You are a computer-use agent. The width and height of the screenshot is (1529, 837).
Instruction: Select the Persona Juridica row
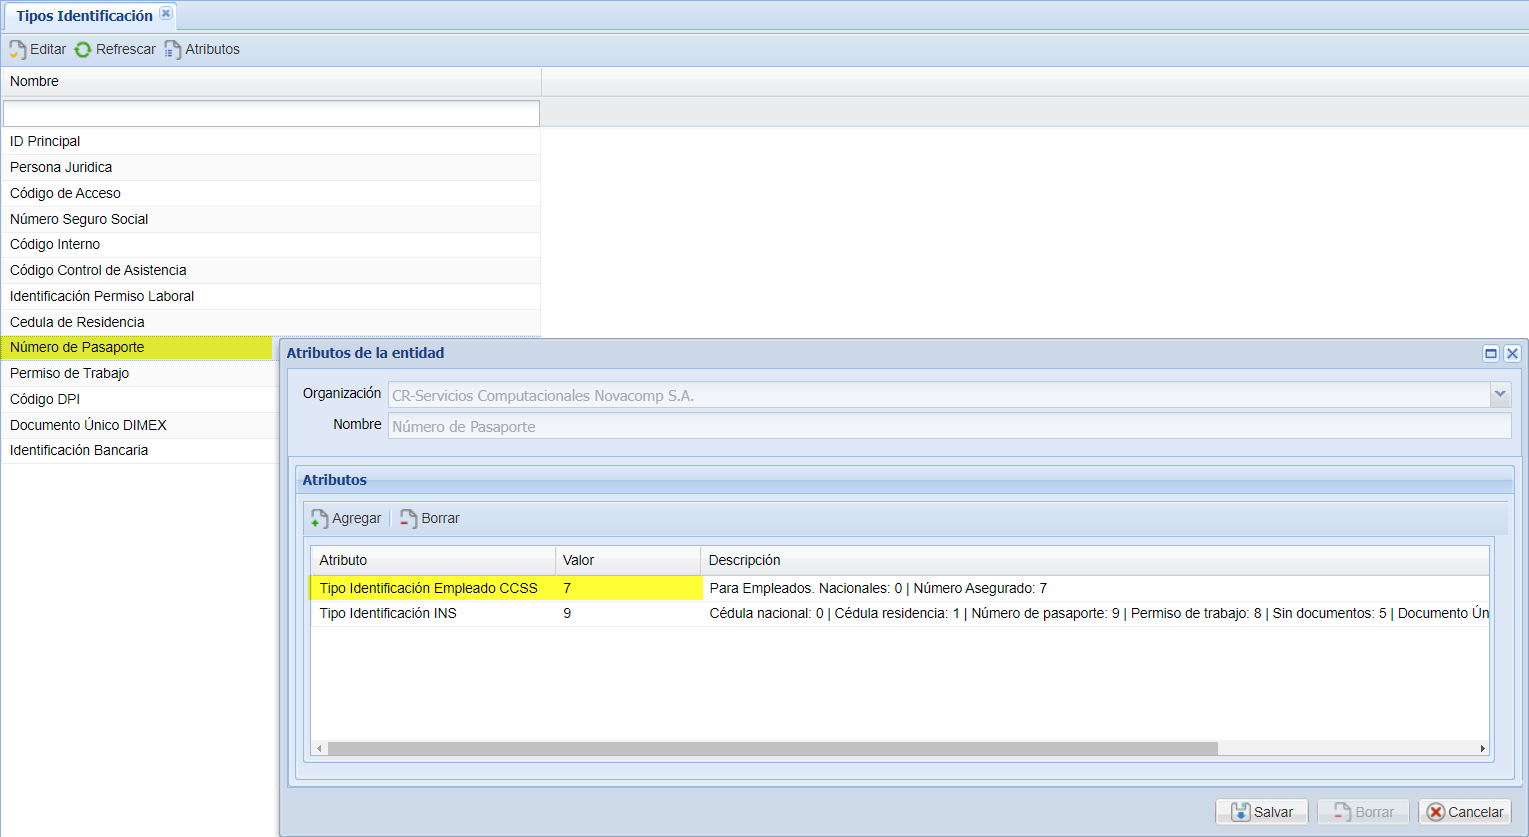(271, 167)
